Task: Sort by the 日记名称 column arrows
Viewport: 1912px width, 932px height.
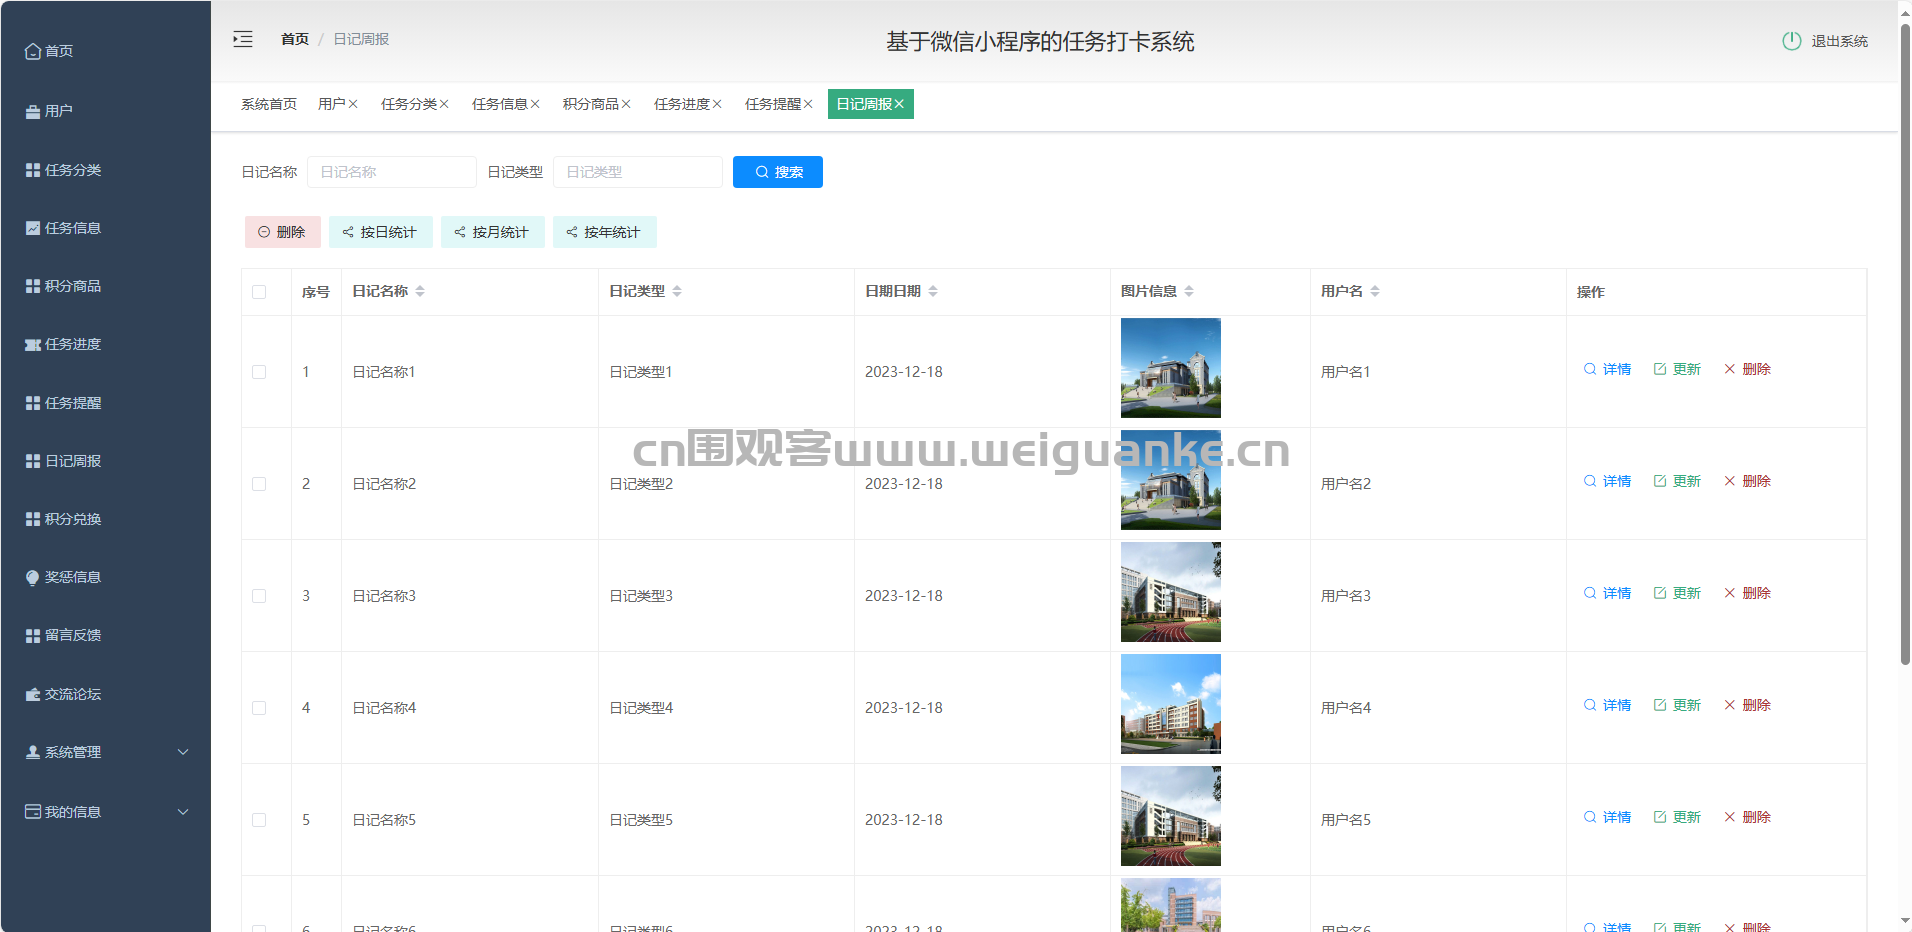Action: pyautogui.click(x=420, y=291)
